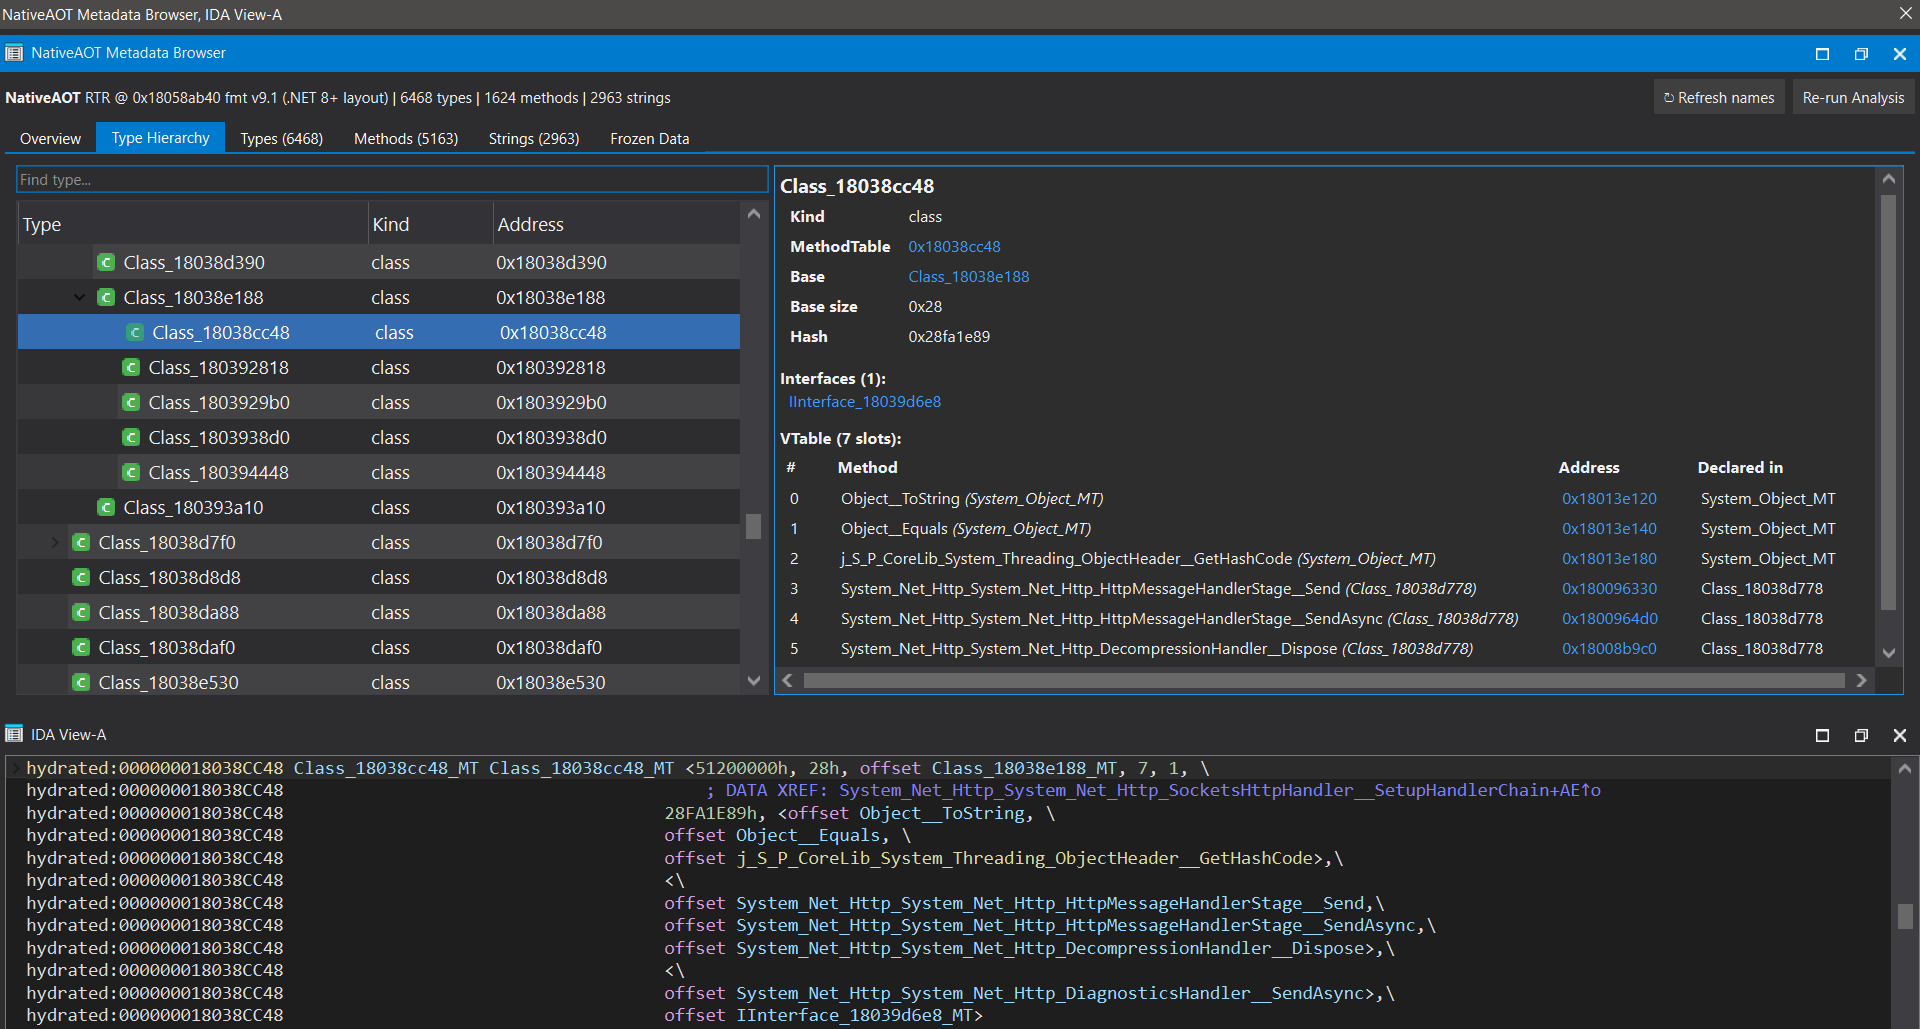Click the details pane scroll right arrow
Image resolution: width=1920 pixels, height=1029 pixels.
pyautogui.click(x=1861, y=681)
